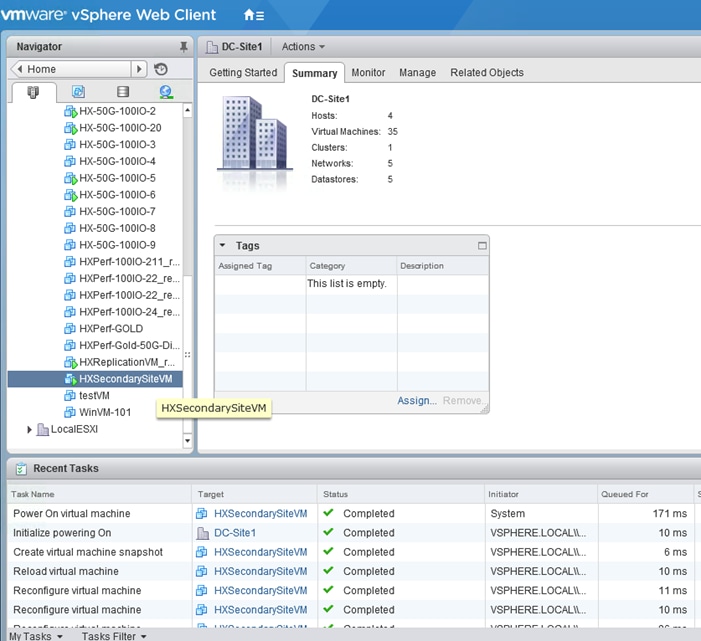This screenshot has height=641, width=701.
Task: Click Assign link in Tags panel
Action: pos(417,401)
